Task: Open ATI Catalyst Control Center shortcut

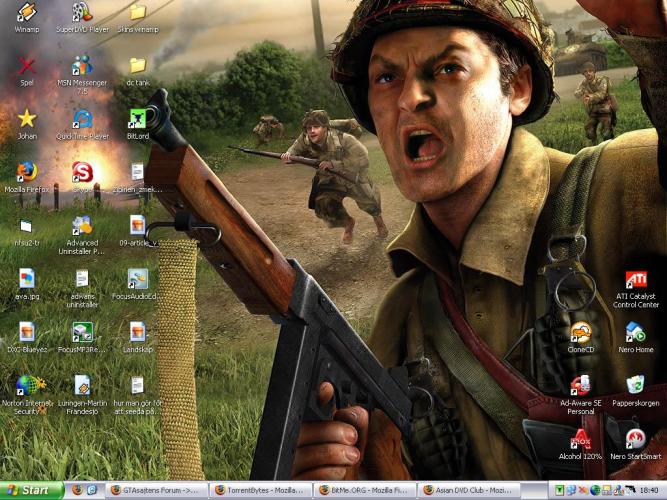Action: [635, 280]
